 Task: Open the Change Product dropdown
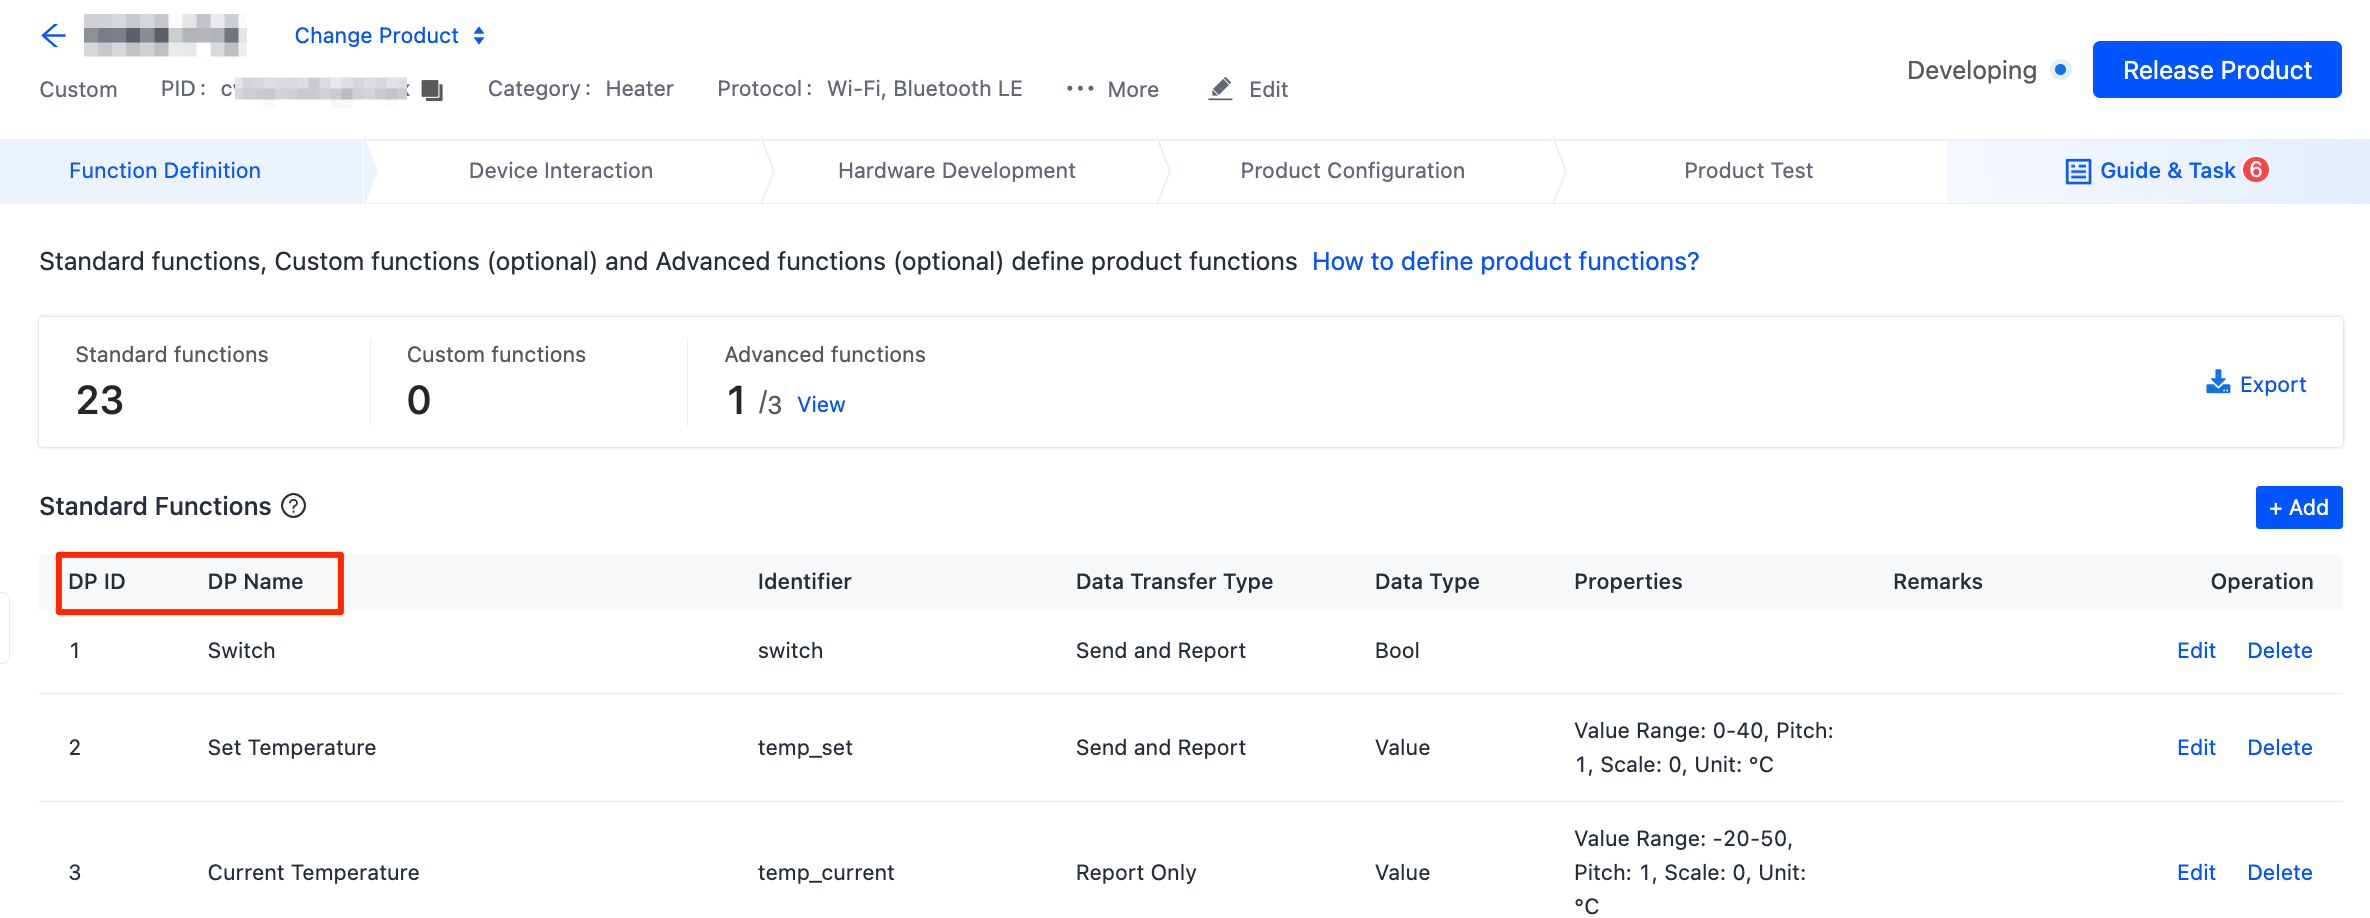point(390,36)
